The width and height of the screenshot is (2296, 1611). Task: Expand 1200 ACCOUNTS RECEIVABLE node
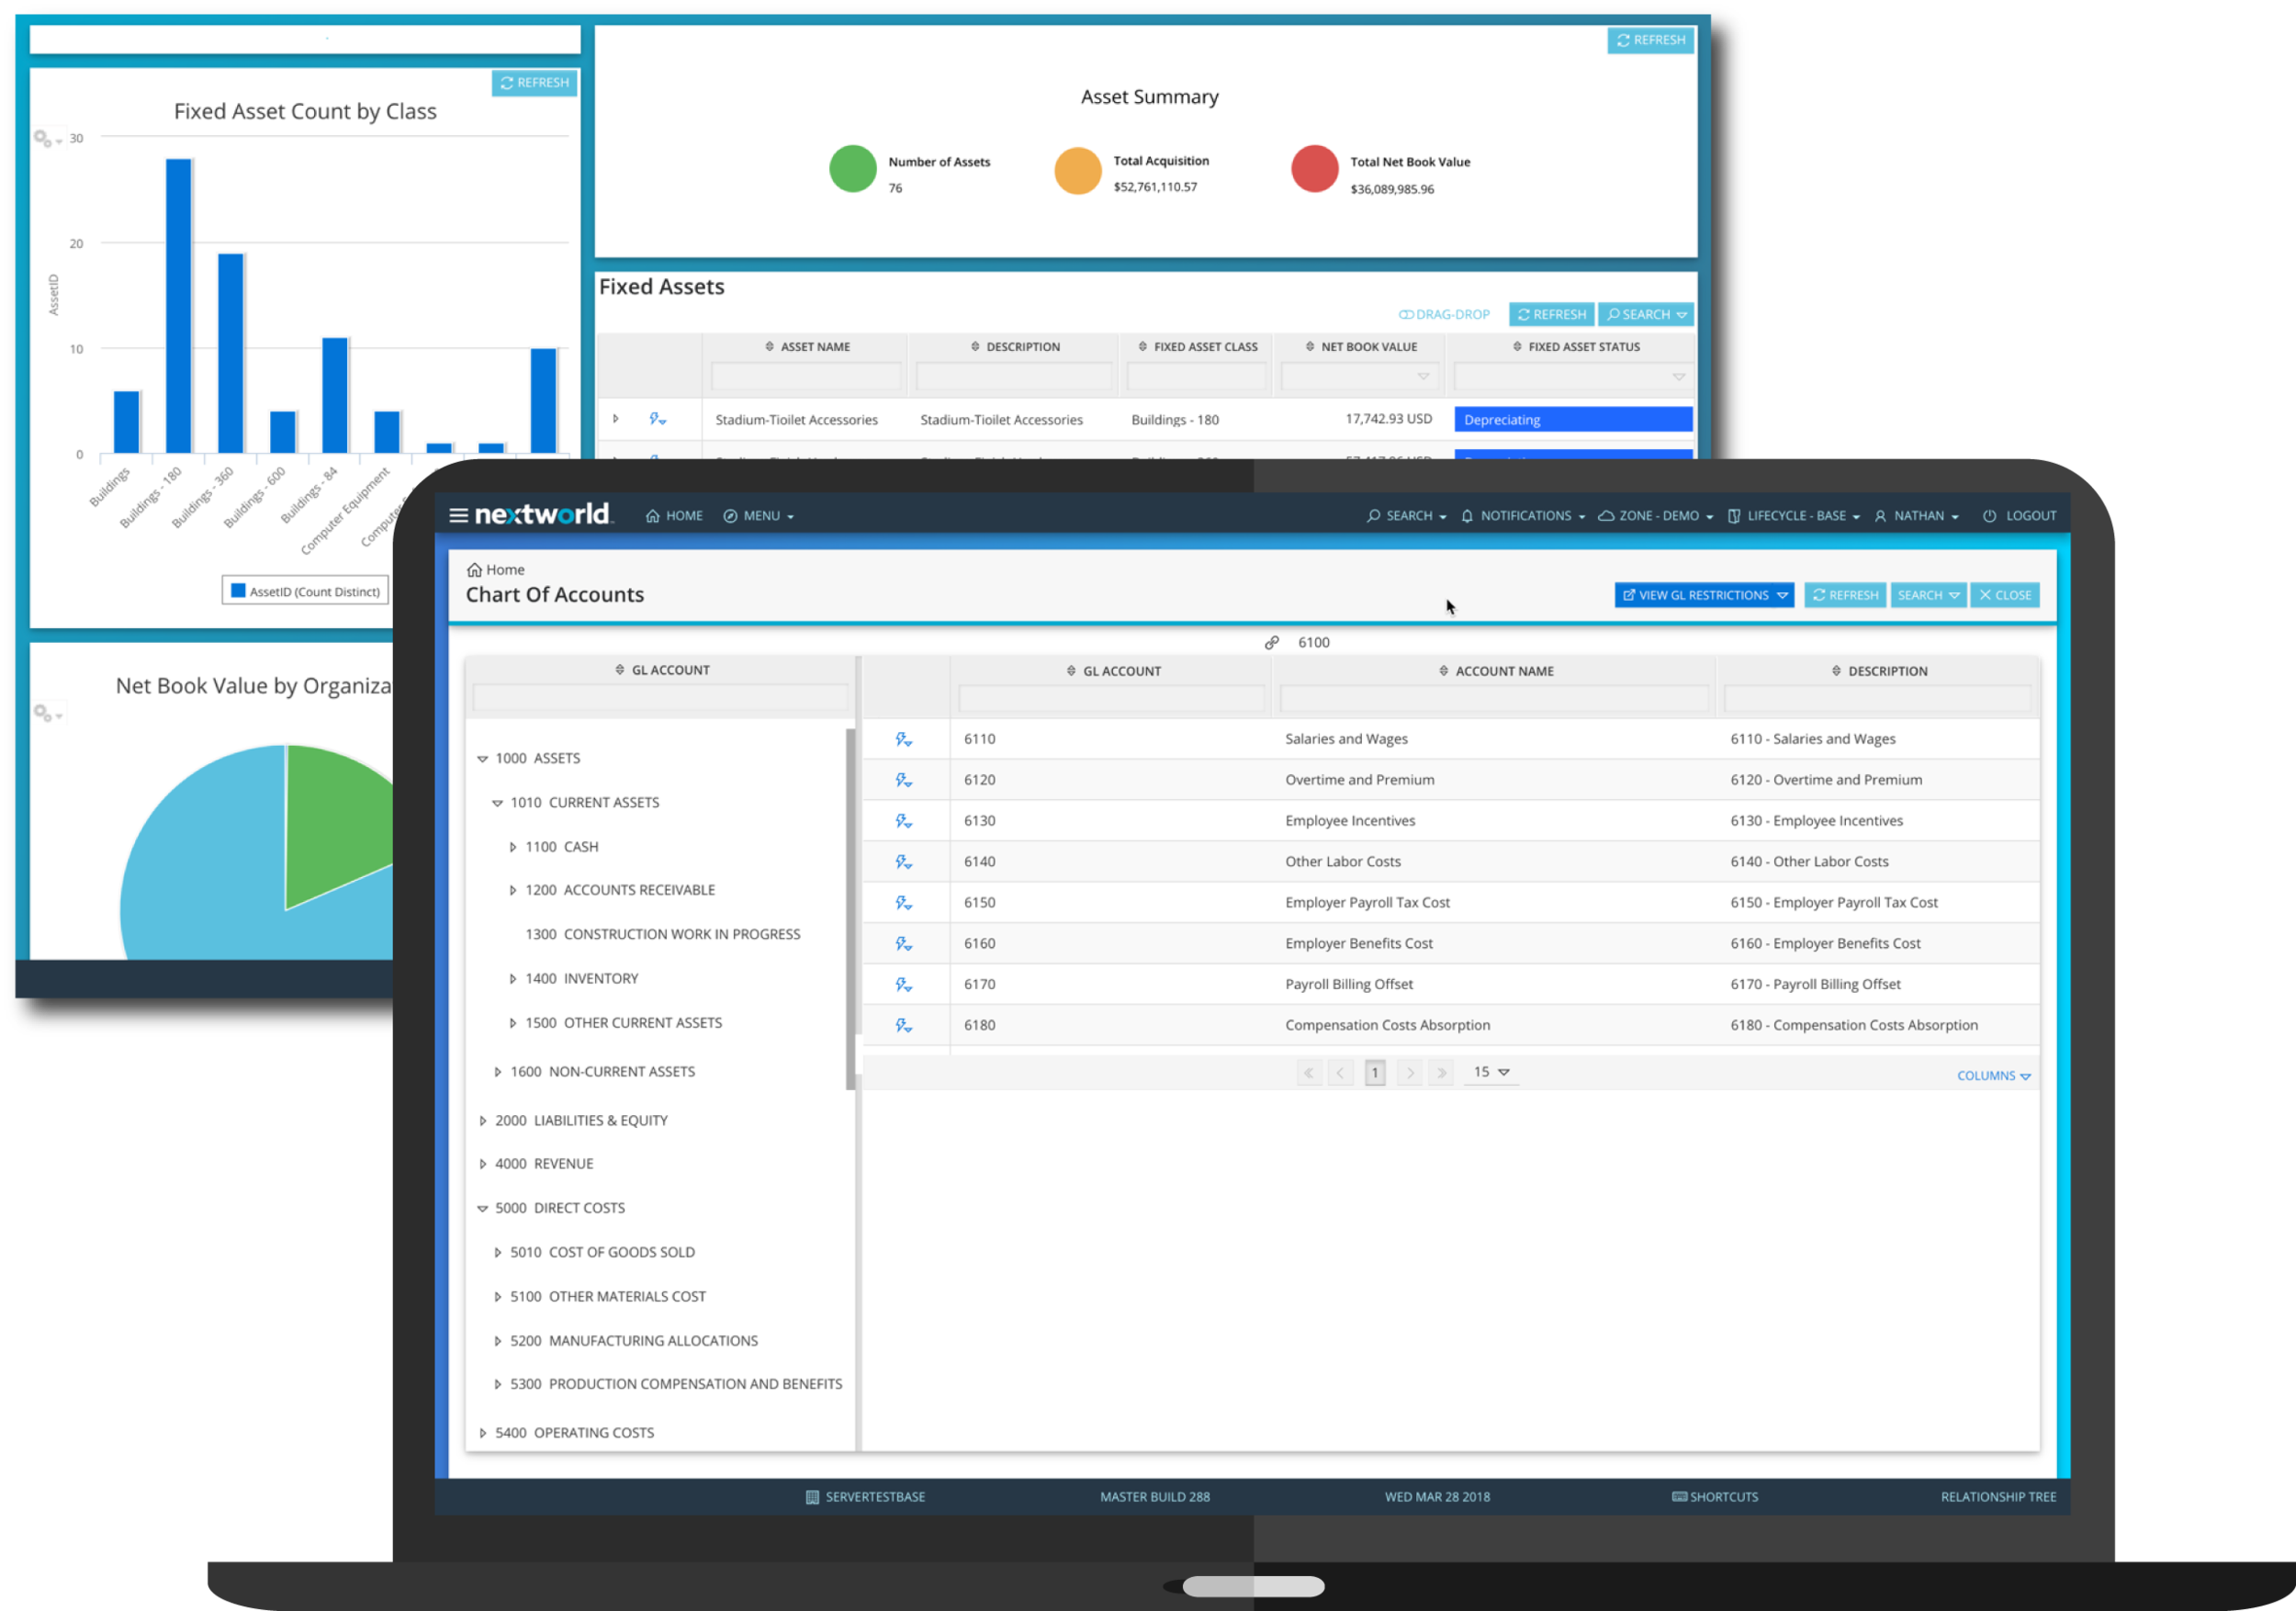[x=512, y=890]
